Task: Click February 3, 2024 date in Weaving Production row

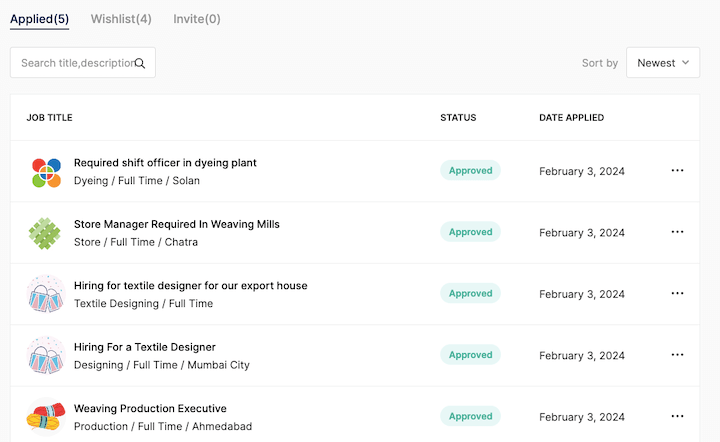Action: click(x=582, y=417)
